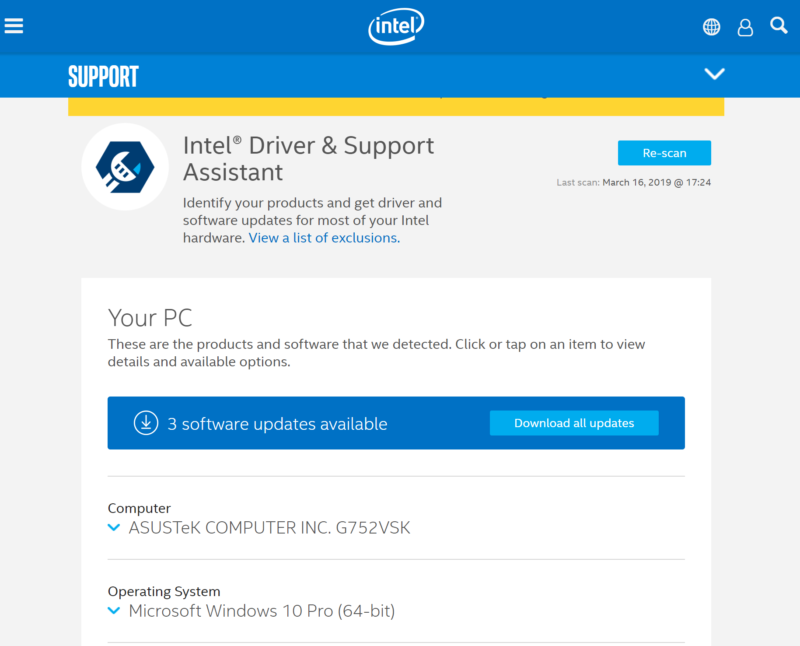The image size is (800, 646).
Task: Click the magnifying glass search icon
Action: 779,26
